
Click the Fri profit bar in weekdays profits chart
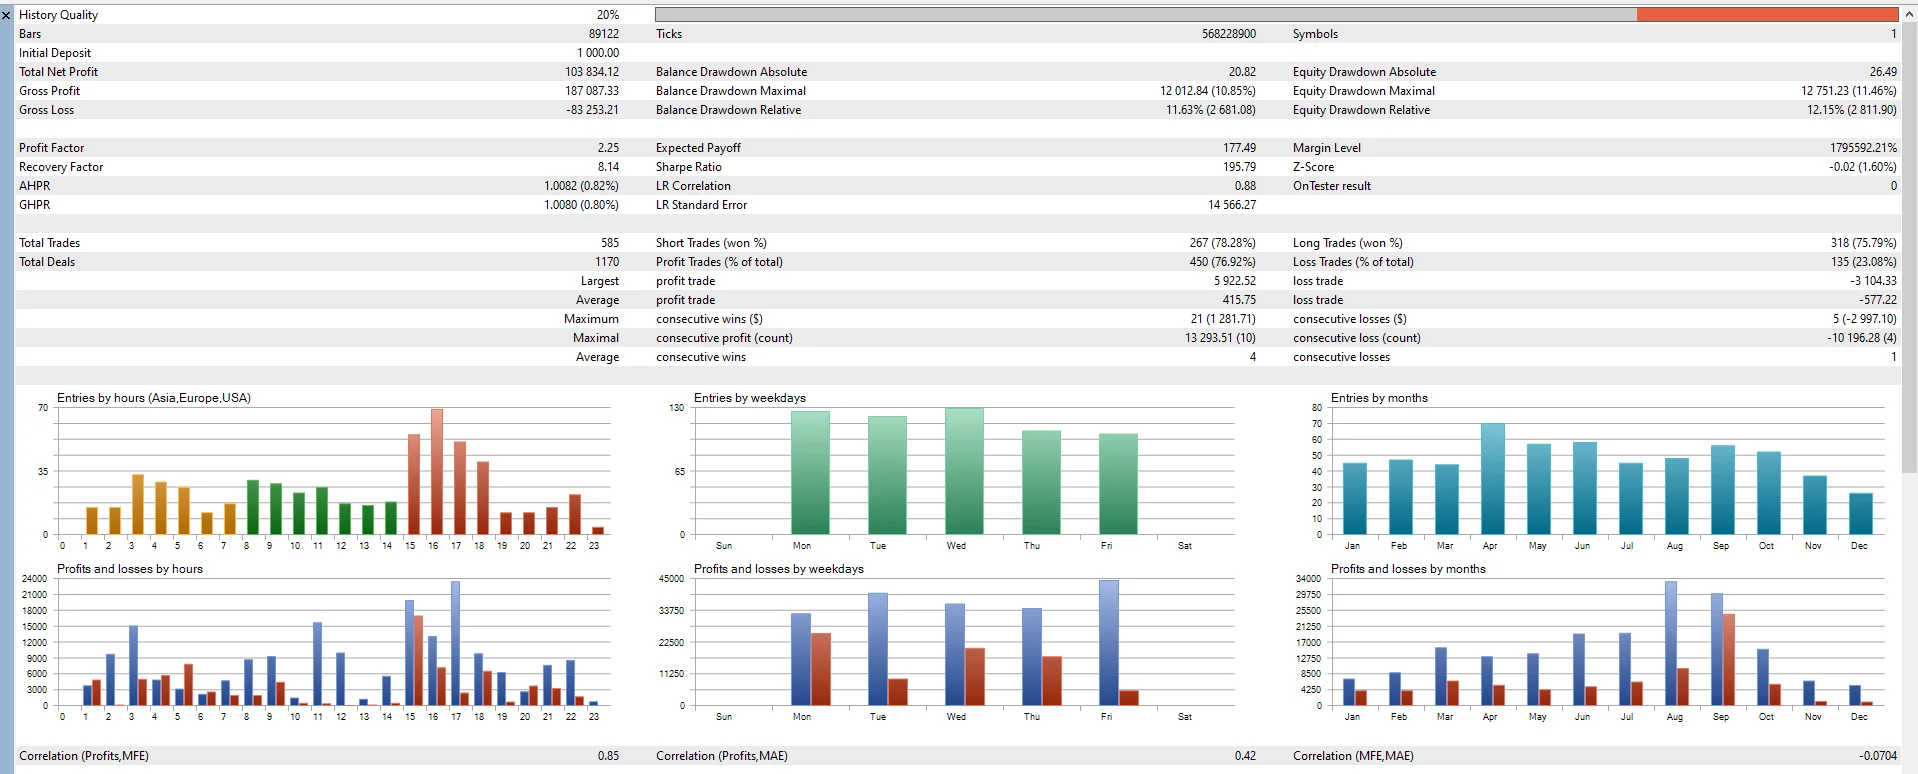coord(1109,643)
